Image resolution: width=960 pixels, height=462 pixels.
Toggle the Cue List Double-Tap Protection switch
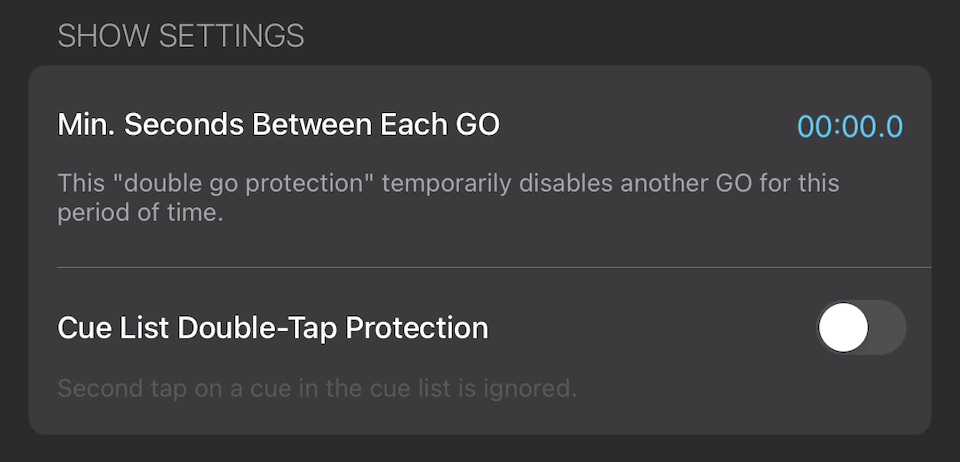click(x=861, y=328)
